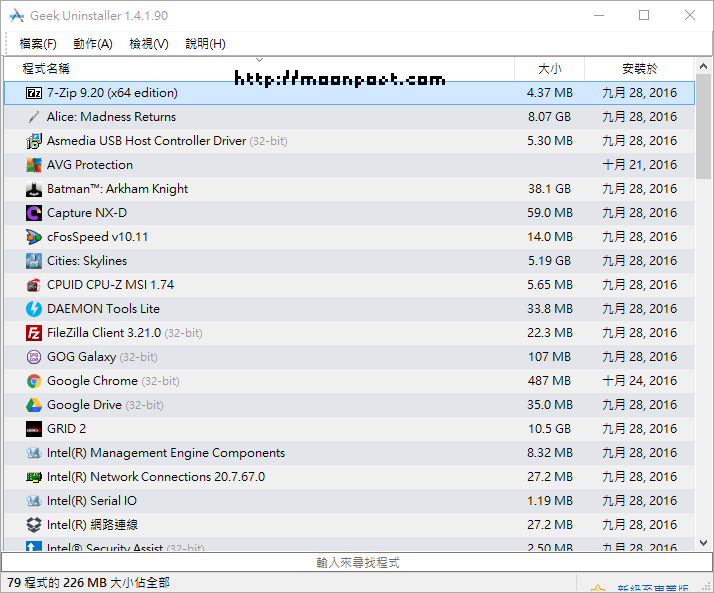
Task: Click the Google Chrome icon
Action: [34, 381]
